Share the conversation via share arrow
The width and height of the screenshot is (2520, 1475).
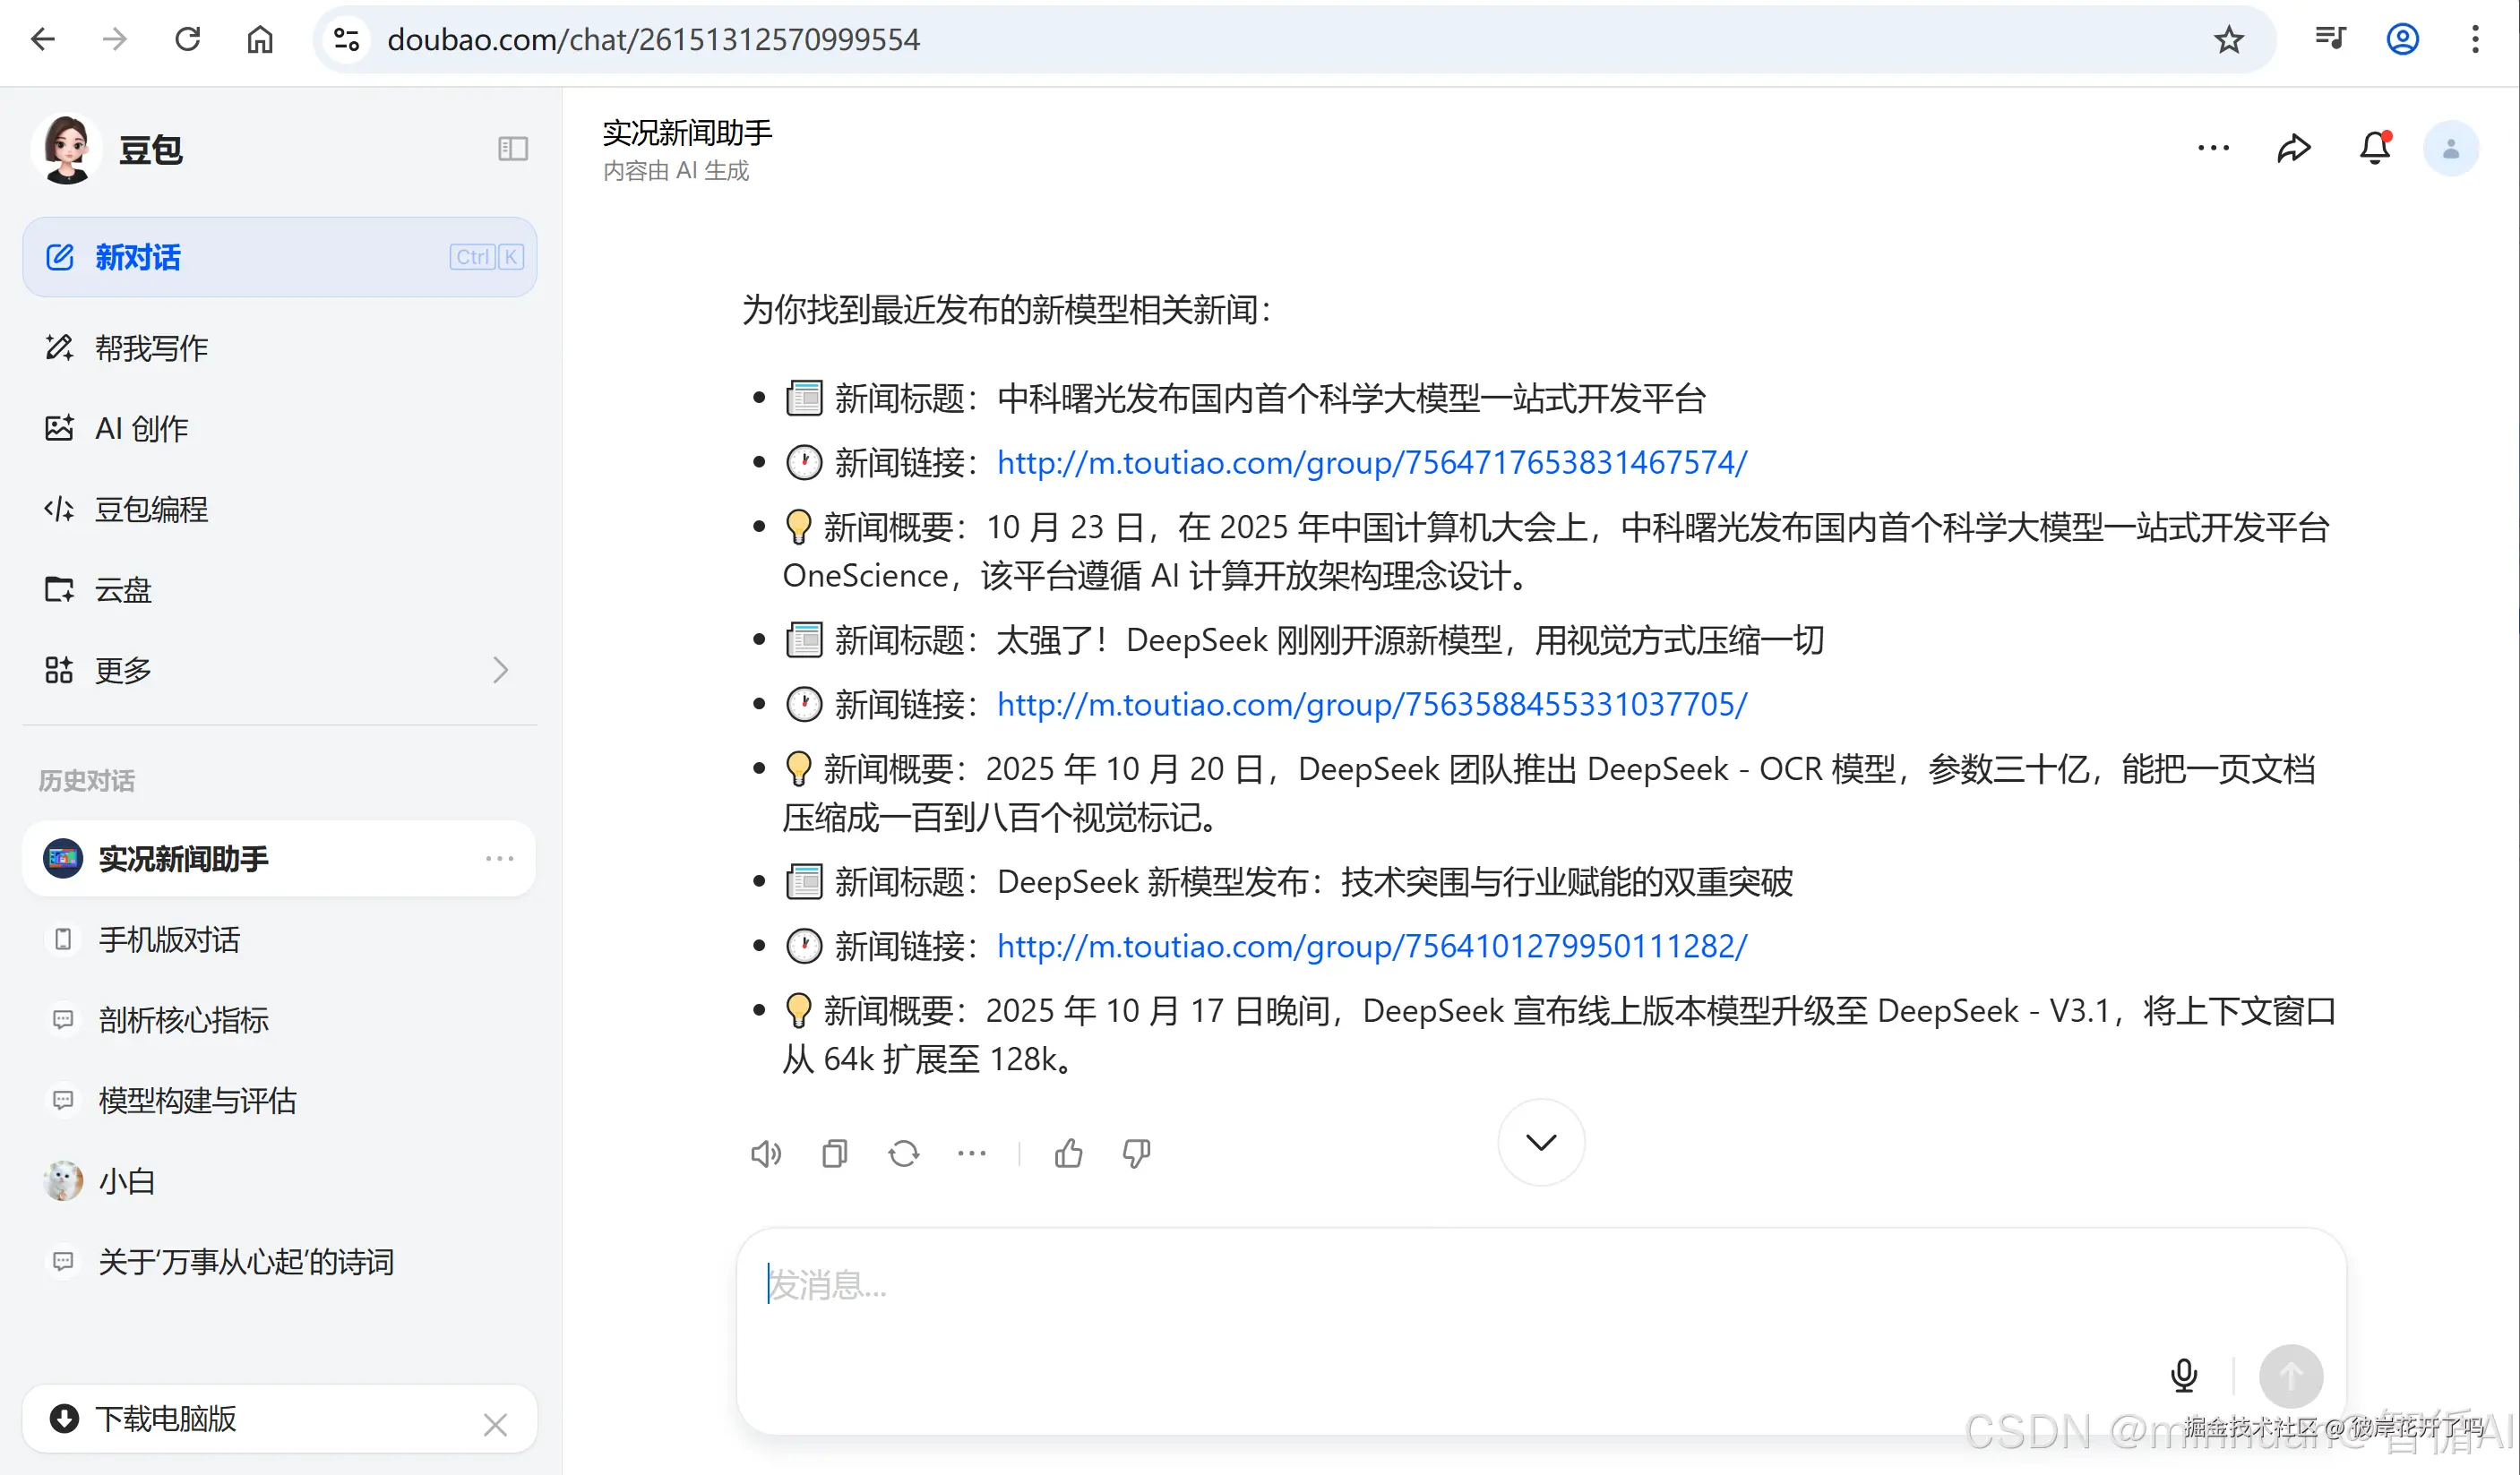(2293, 149)
